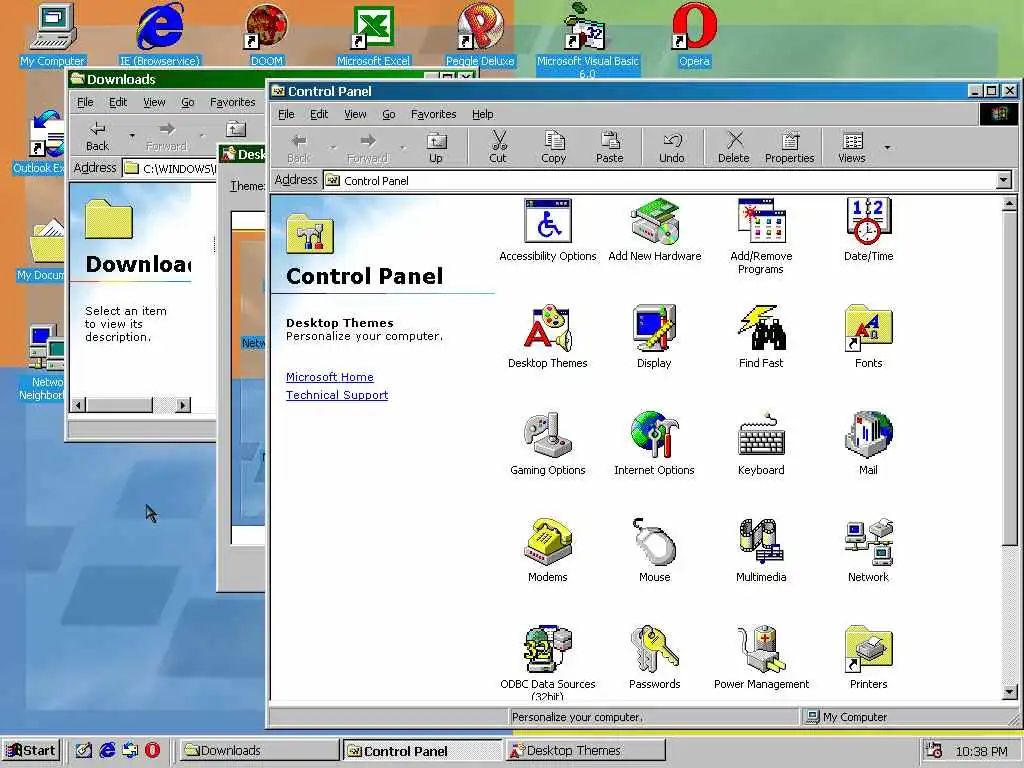
Task: Click the Control Panel taskbar button
Action: [422, 750]
